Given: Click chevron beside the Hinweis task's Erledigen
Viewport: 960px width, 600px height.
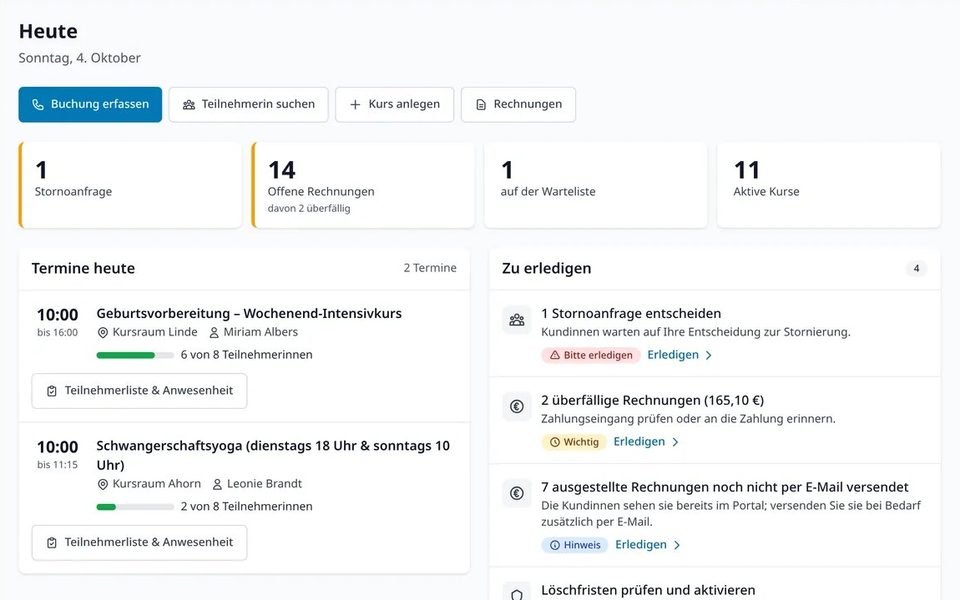Looking at the screenshot, I should coord(677,546).
